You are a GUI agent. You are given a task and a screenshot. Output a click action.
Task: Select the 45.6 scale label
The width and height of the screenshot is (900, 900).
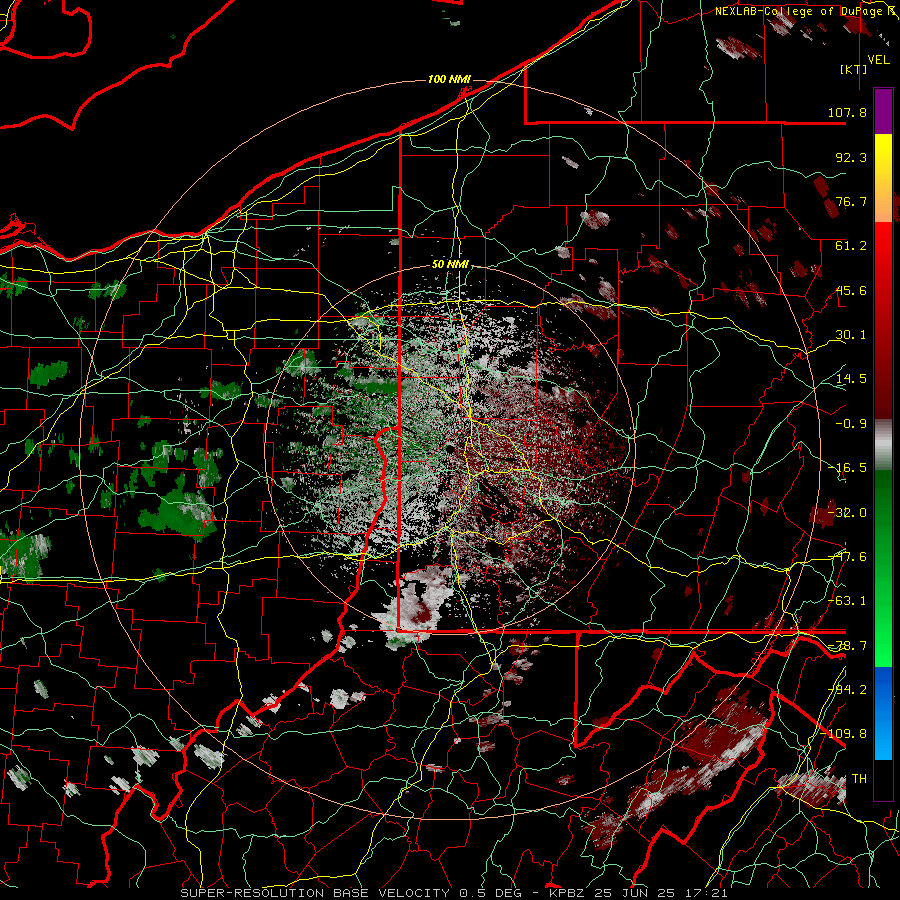click(x=851, y=290)
